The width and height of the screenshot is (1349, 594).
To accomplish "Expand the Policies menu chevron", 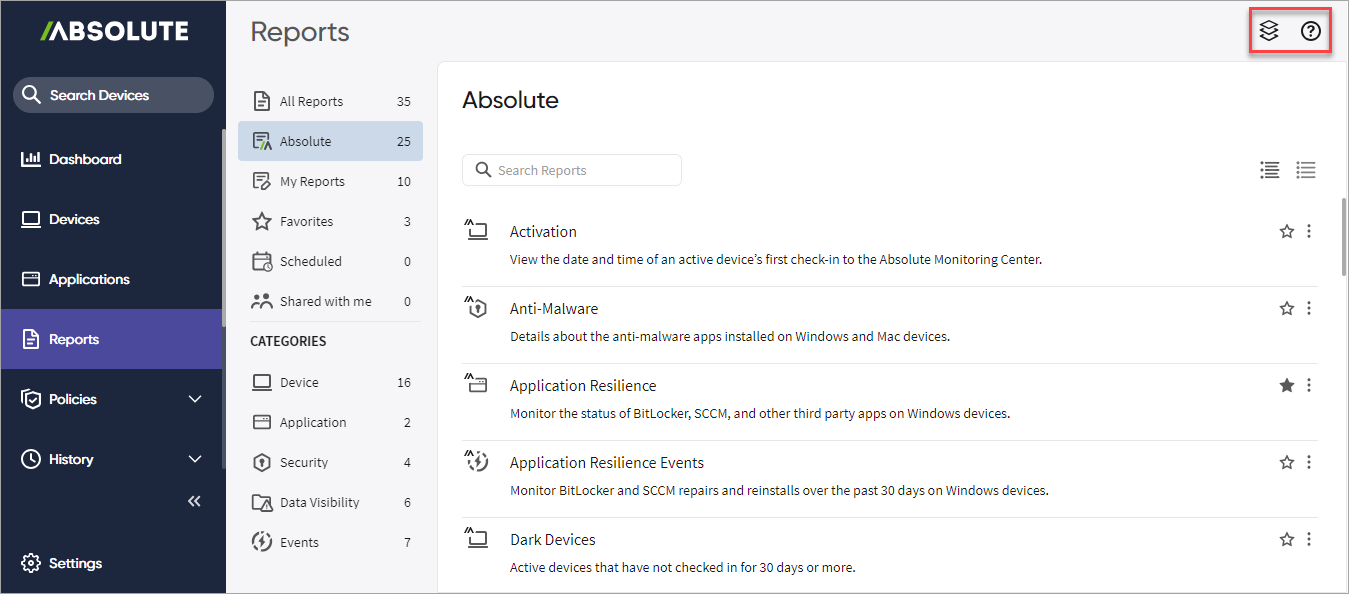I will pyautogui.click(x=195, y=399).
